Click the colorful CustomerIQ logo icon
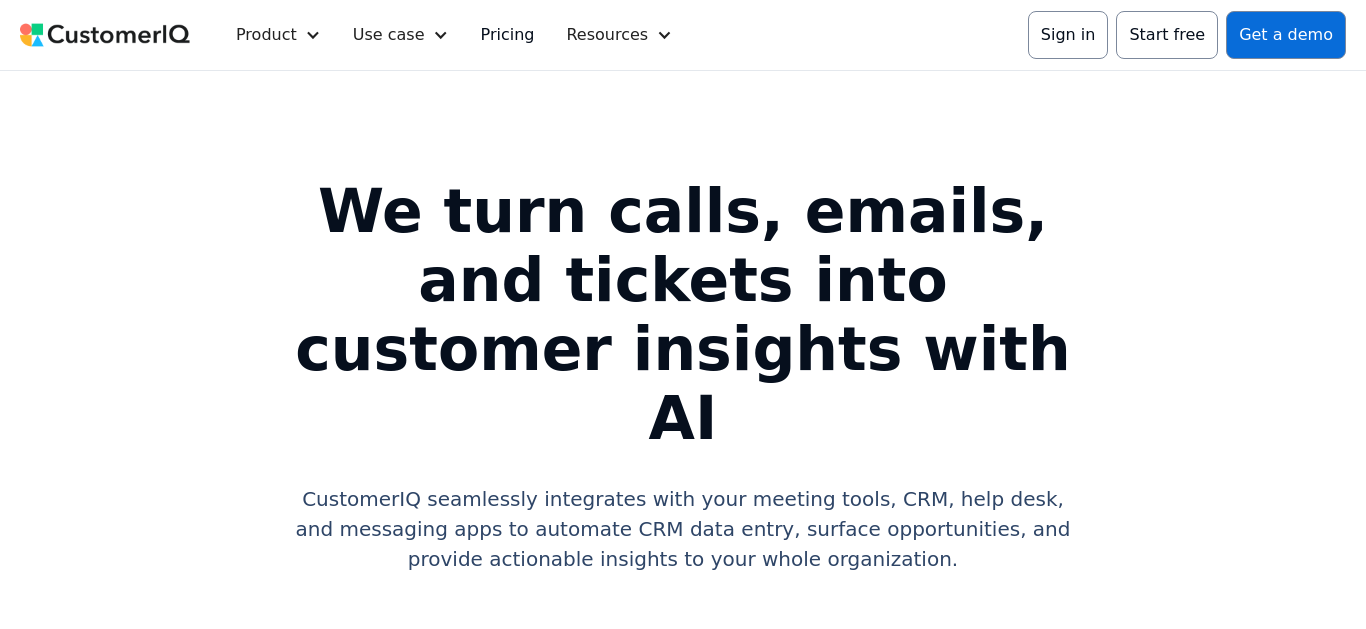The width and height of the screenshot is (1366, 629). 32,35
